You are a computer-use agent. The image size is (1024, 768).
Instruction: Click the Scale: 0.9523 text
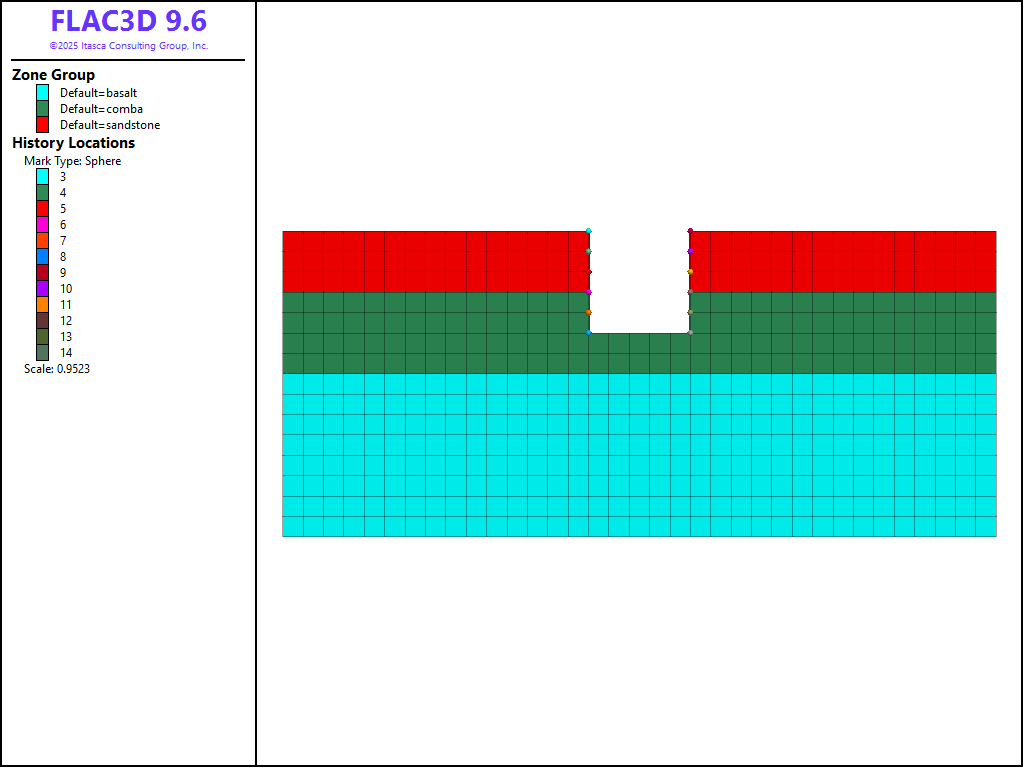pos(57,369)
